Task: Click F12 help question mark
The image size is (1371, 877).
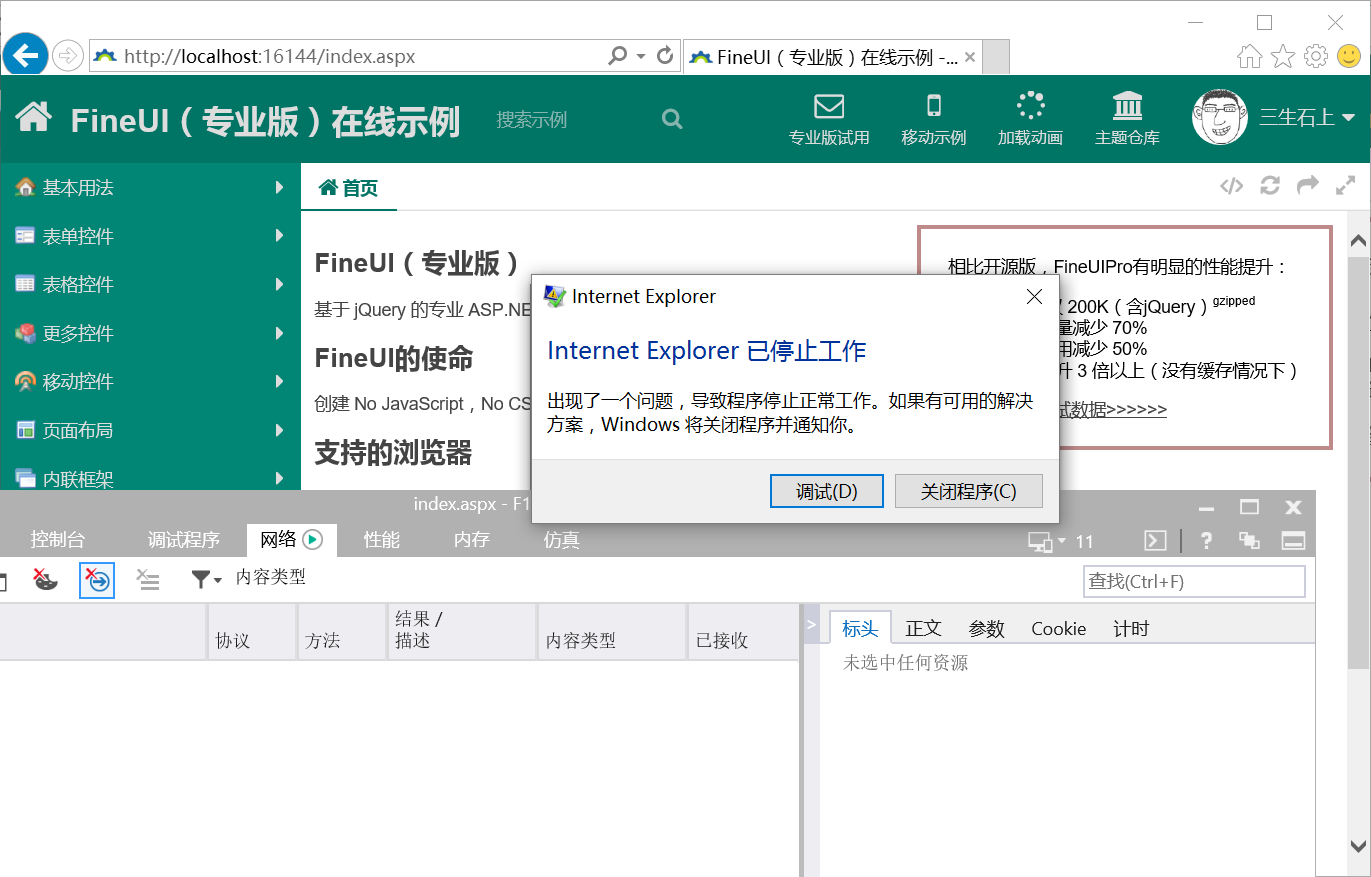Action: click(1207, 541)
